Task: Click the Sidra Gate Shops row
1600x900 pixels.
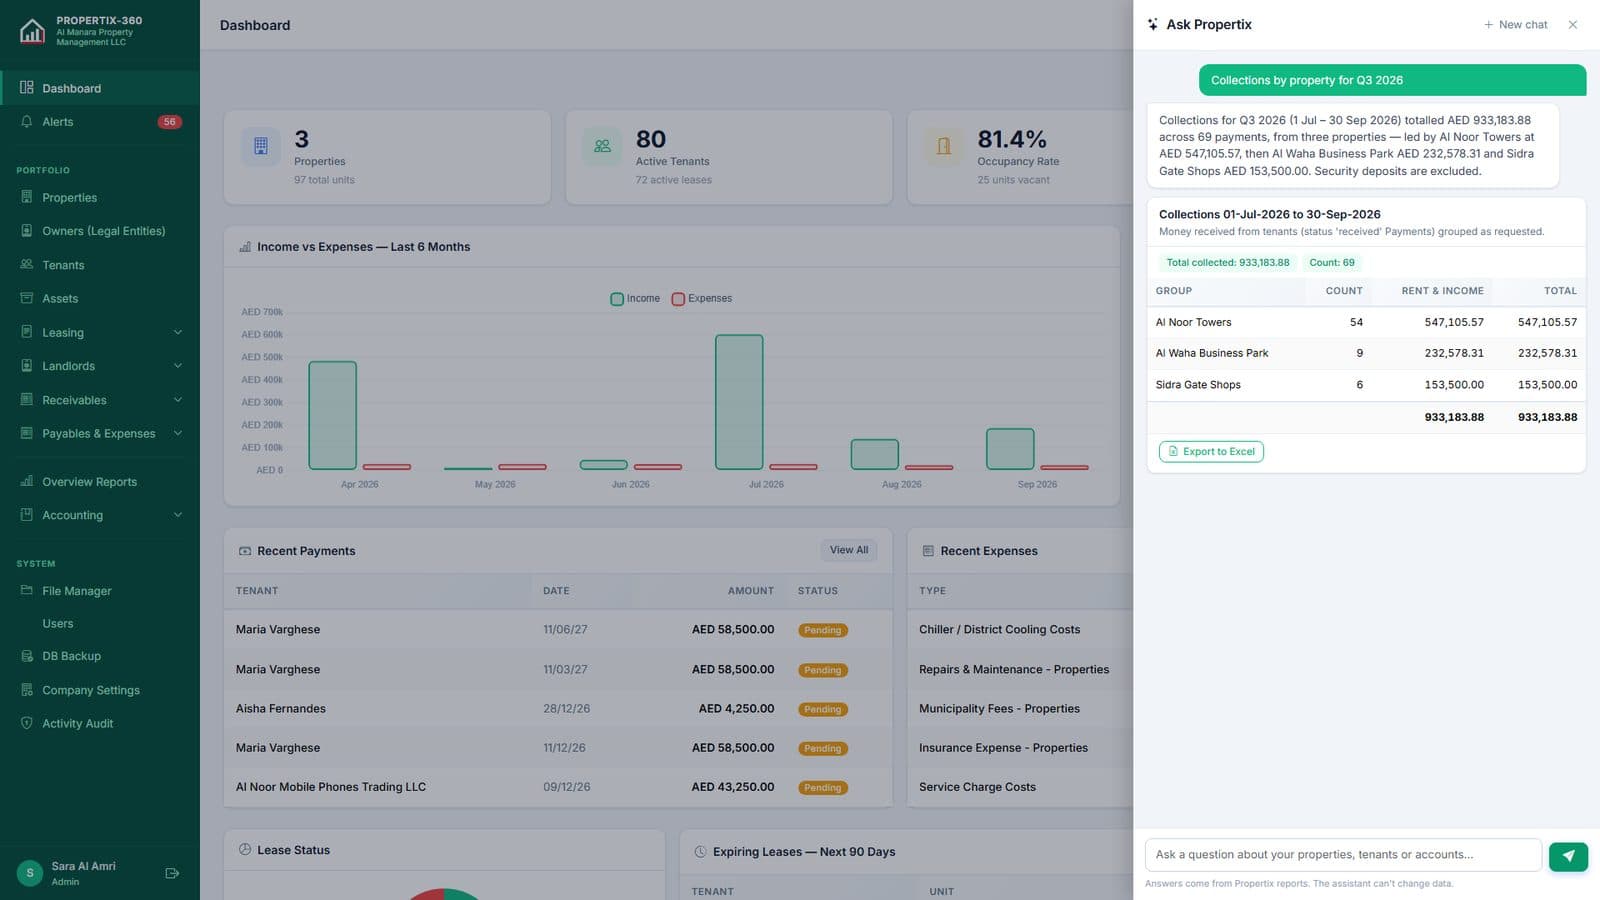Action: 1366,385
